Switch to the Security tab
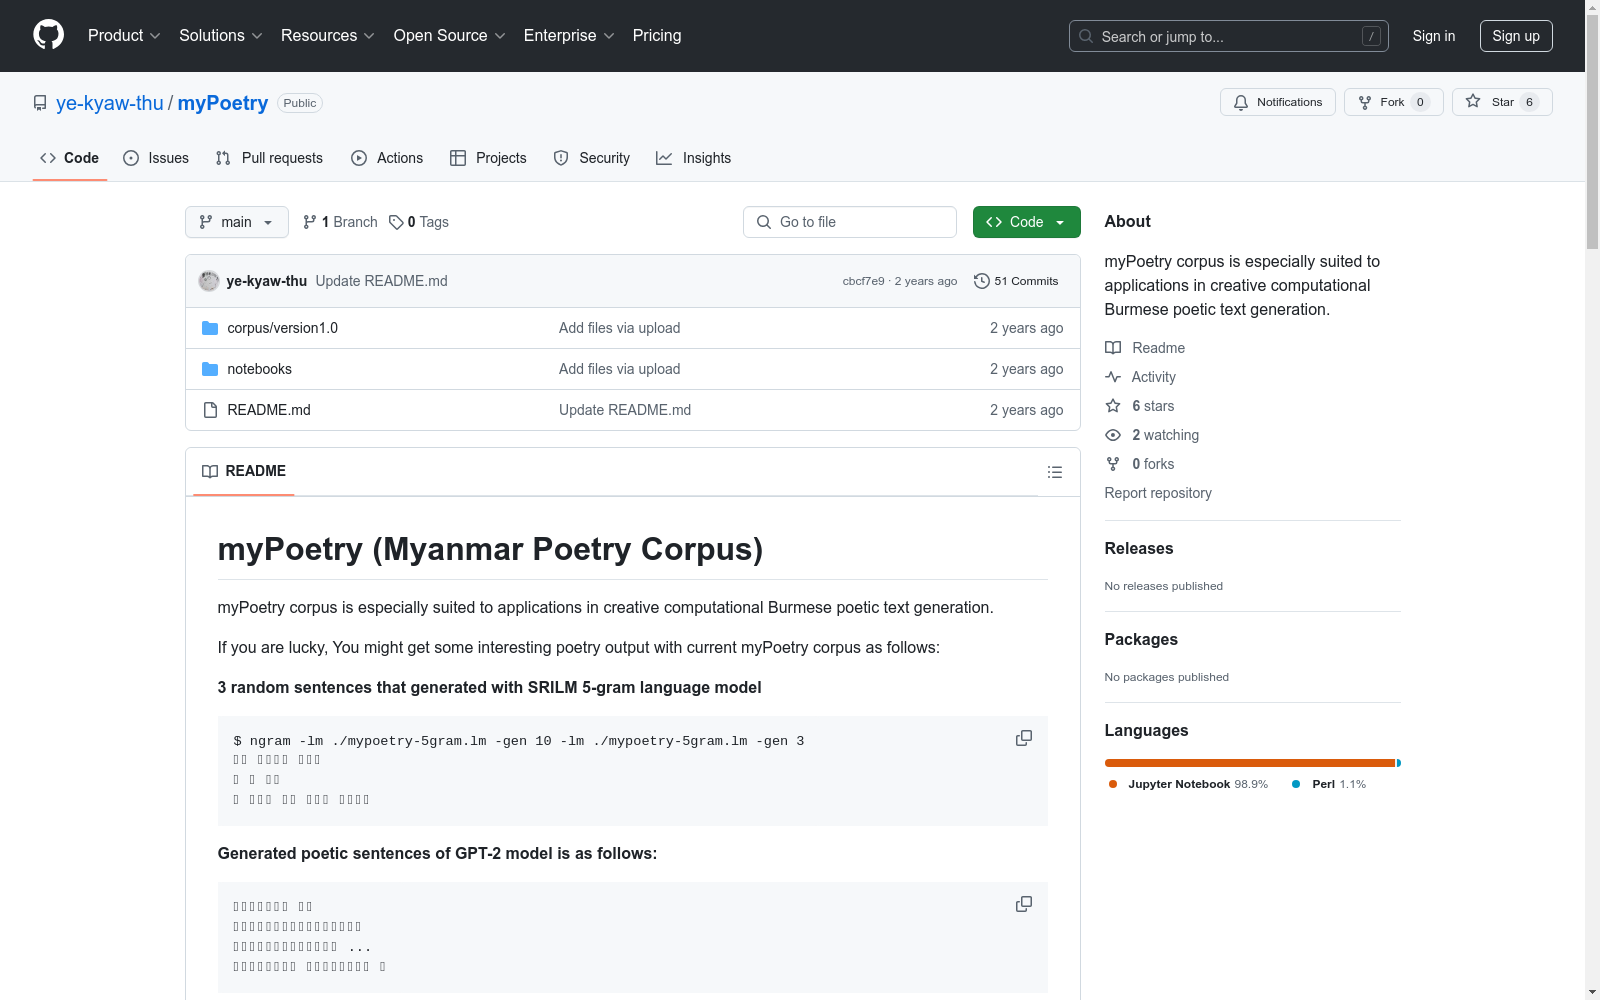This screenshot has width=1600, height=1000. (592, 158)
